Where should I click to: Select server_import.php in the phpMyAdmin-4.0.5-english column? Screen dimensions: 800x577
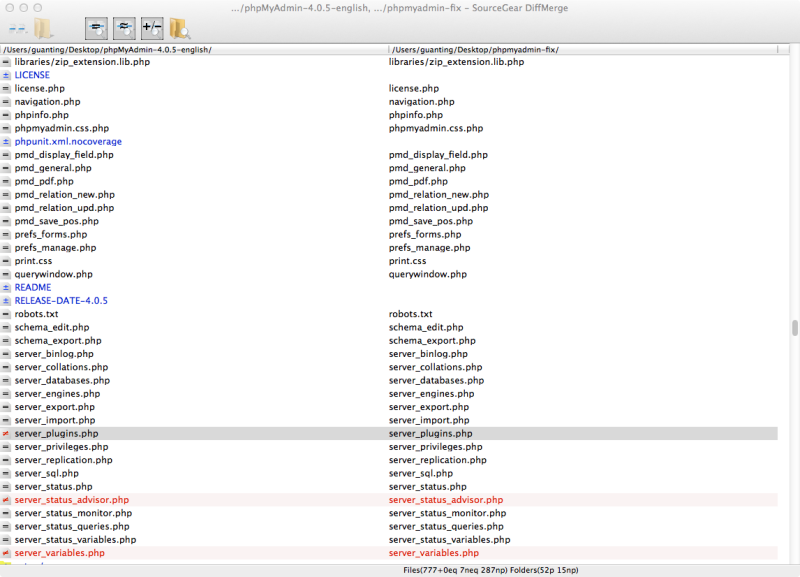55,420
